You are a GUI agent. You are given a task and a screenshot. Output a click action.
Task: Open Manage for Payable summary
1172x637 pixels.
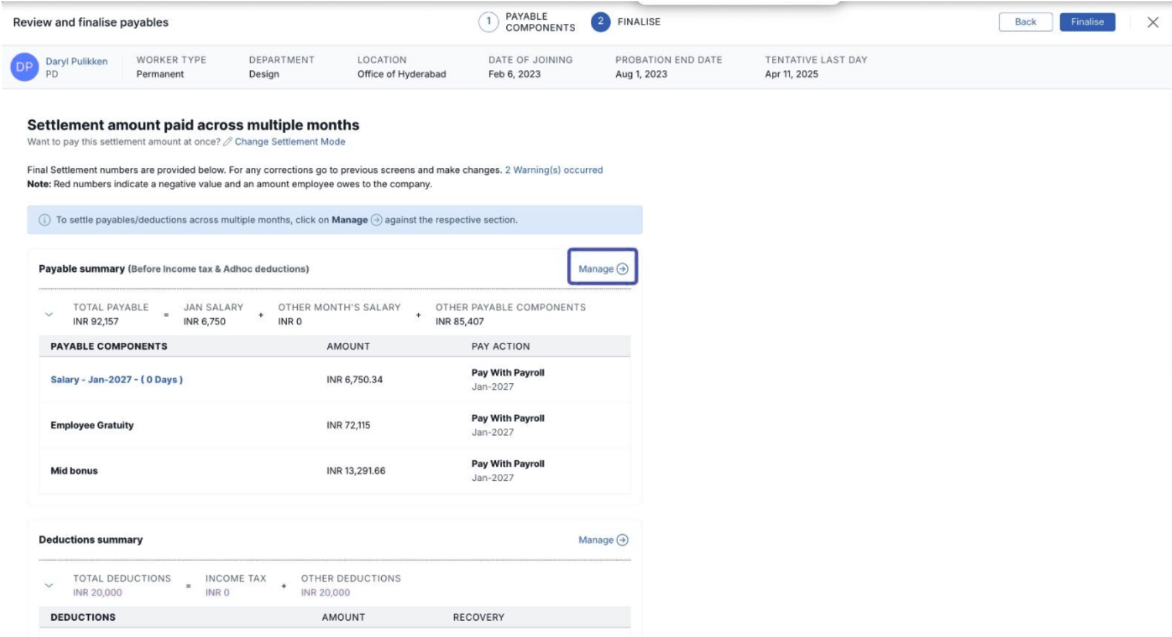[x=604, y=269]
